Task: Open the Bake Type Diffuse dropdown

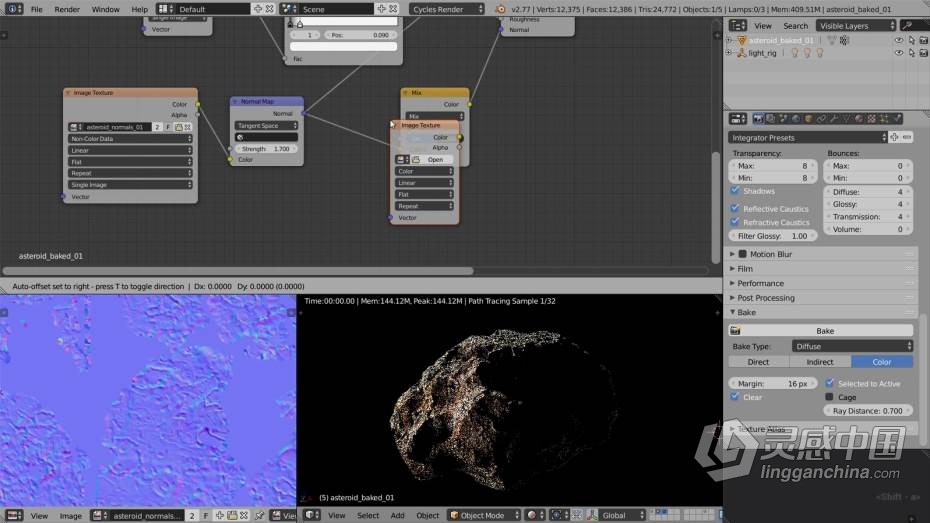Action: point(852,346)
